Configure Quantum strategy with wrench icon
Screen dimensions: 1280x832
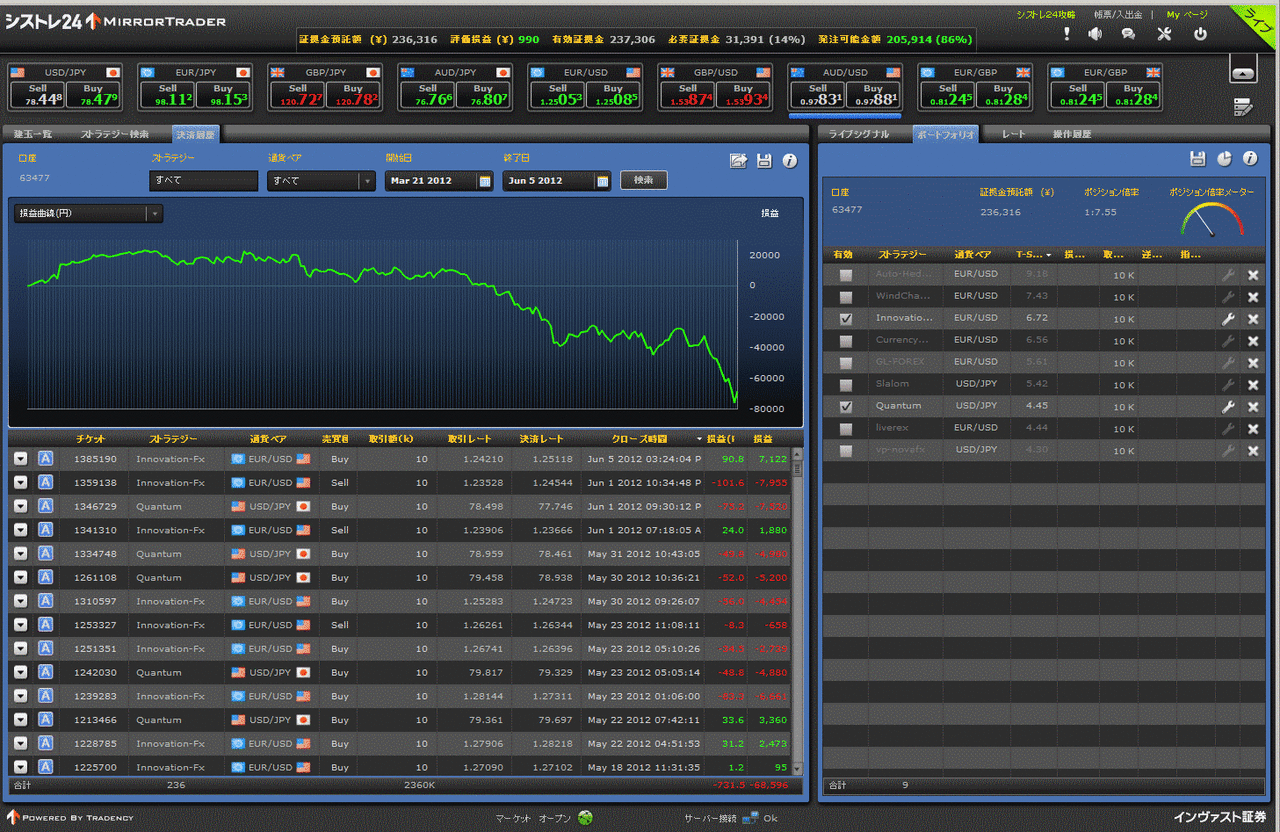click(1229, 407)
